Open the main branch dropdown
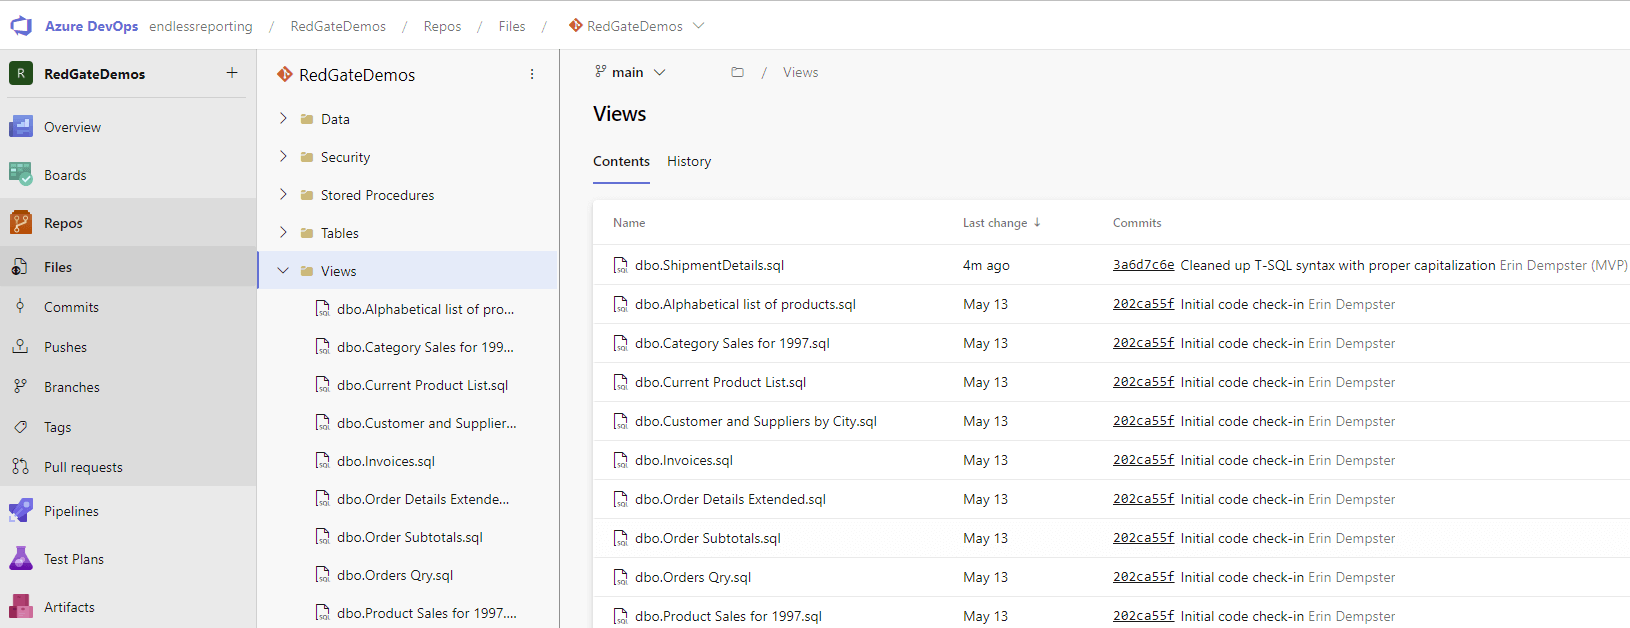Viewport: 1630px width, 628px height. tap(630, 73)
